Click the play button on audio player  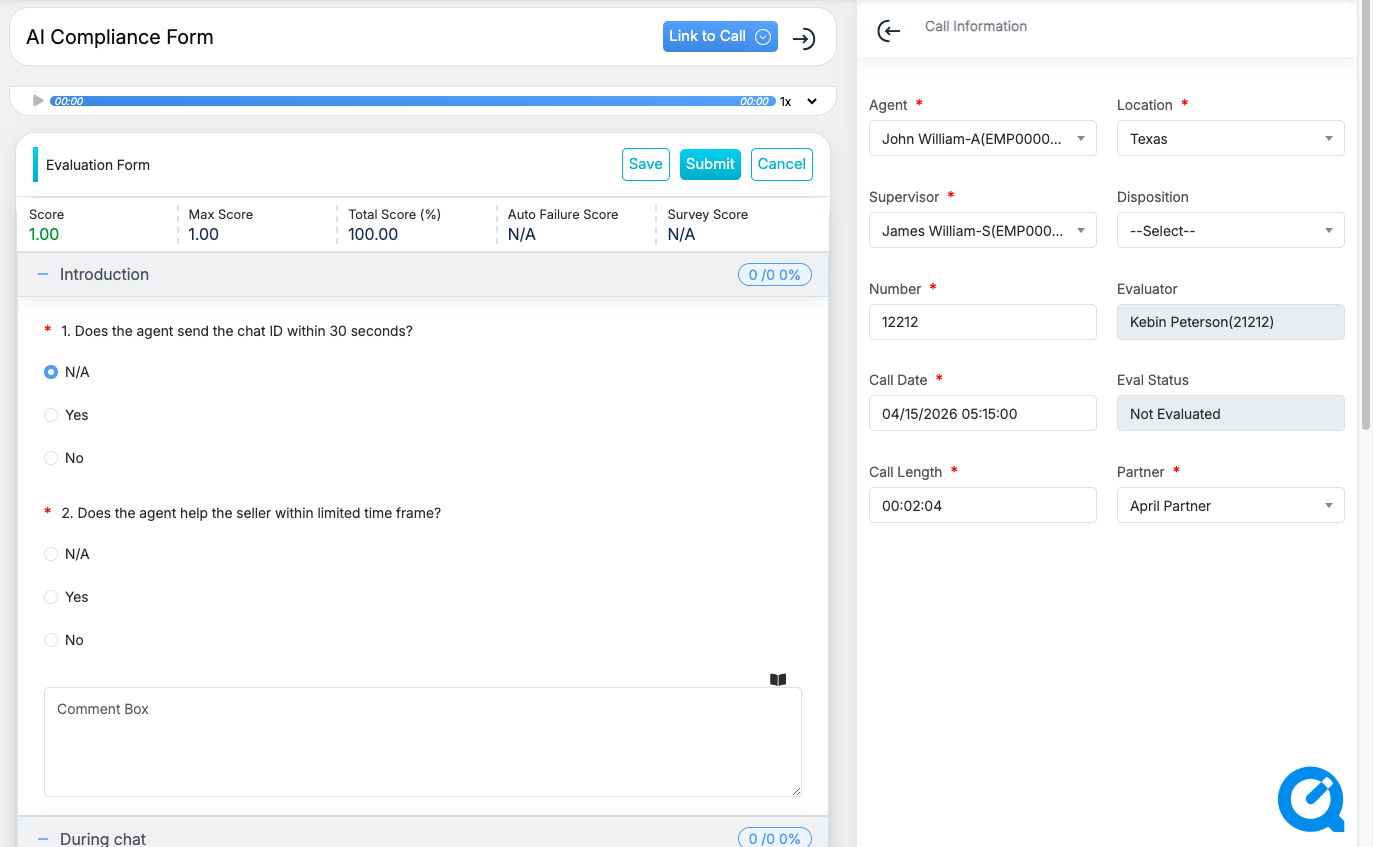coord(38,101)
